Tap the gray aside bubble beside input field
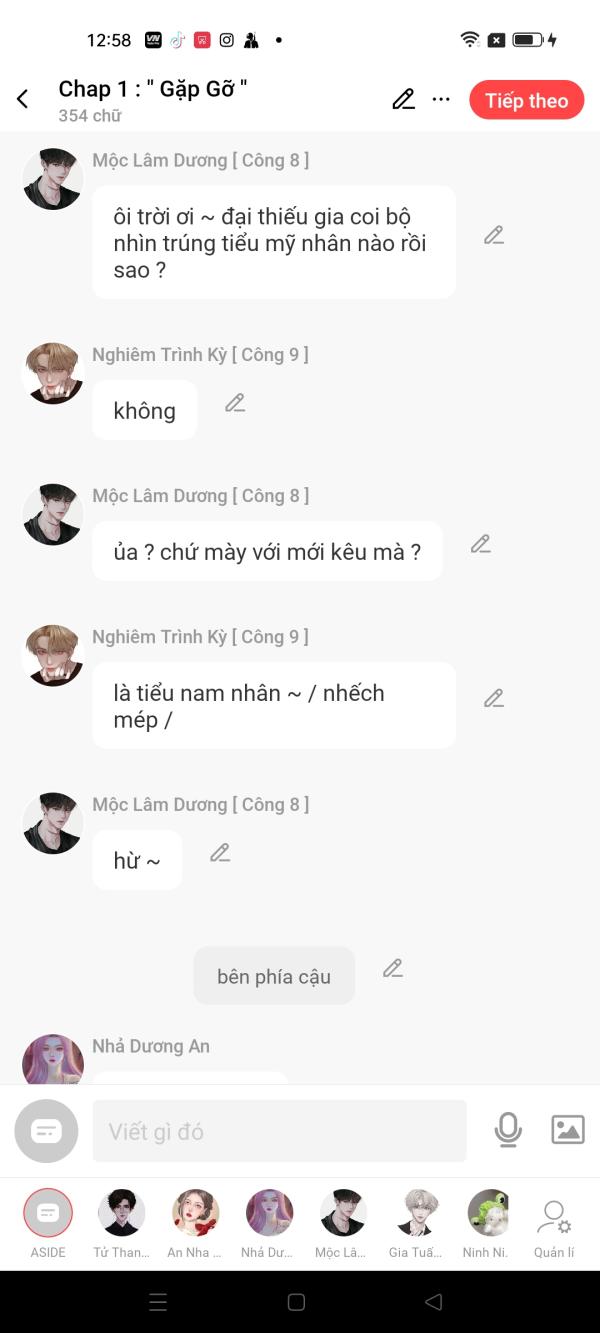The height and width of the screenshot is (1333, 600). [46, 1131]
